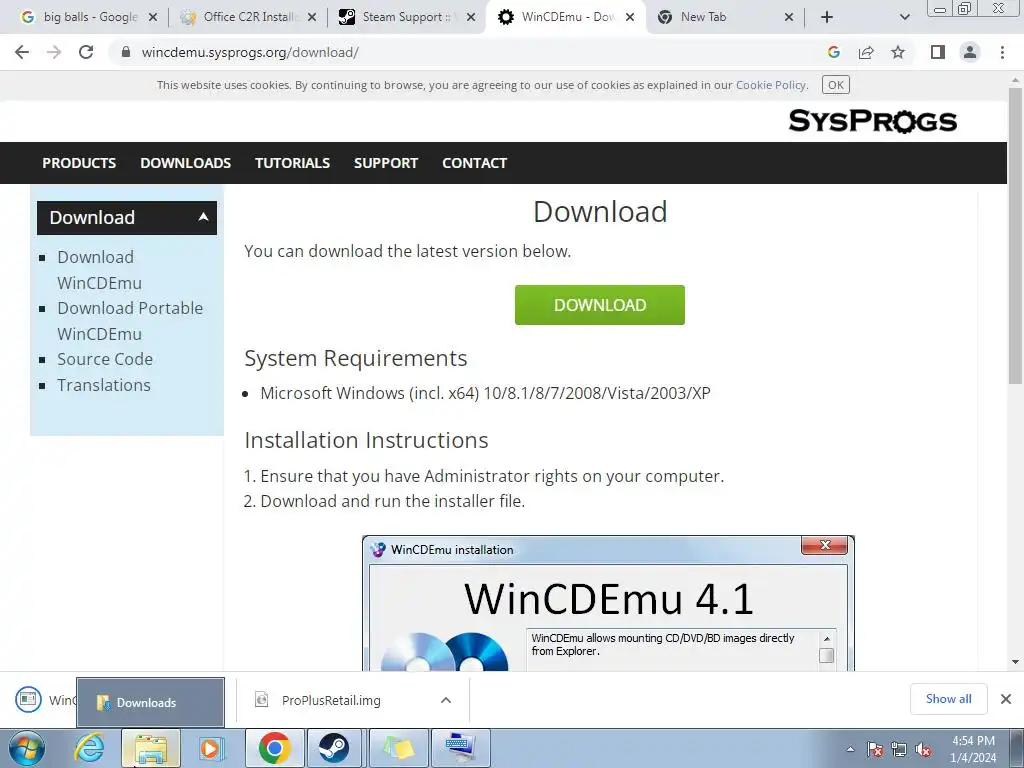Open Steam from the taskbar
This screenshot has height=768, width=1024.
tap(334, 748)
